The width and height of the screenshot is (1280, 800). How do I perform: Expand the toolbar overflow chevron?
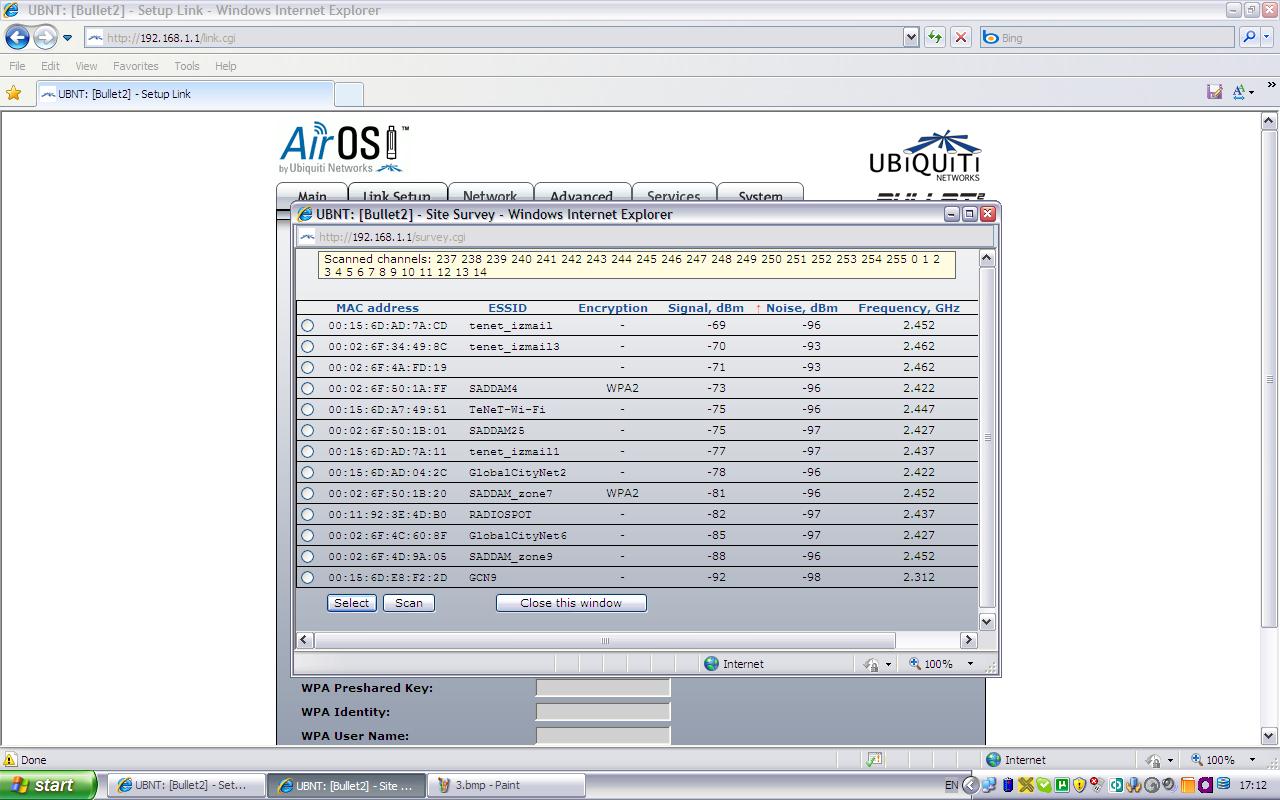[1271, 86]
